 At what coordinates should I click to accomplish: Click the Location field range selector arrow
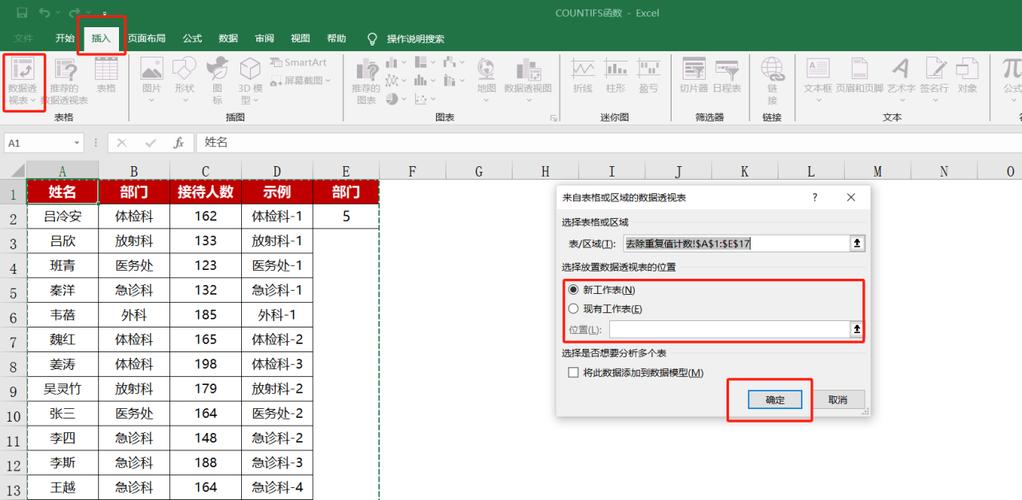(858, 329)
